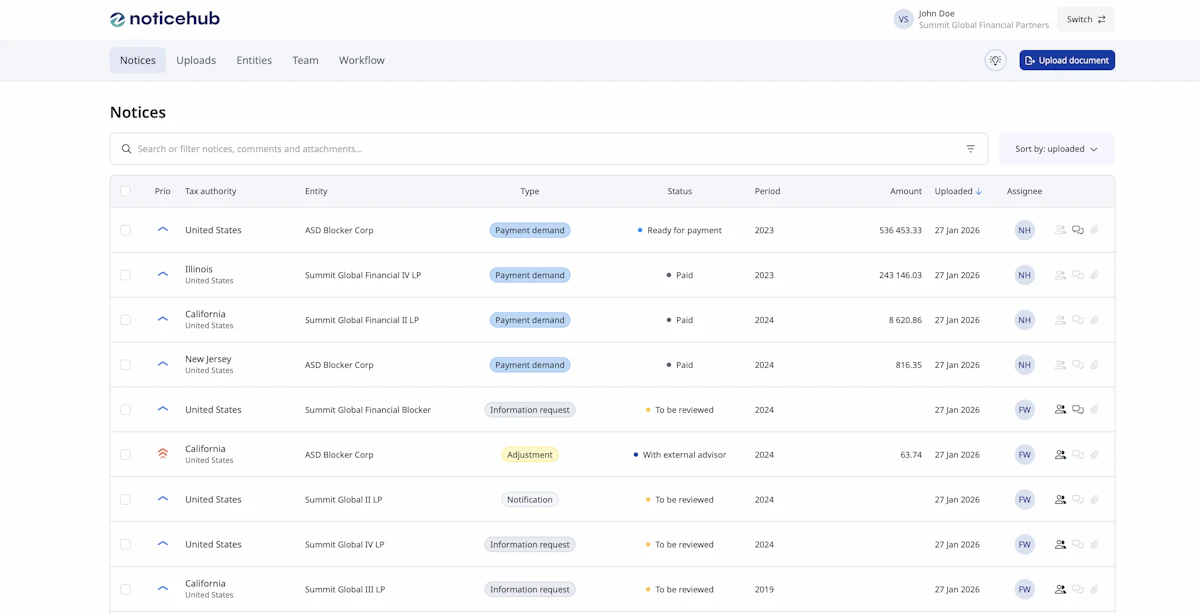Click attachment paperclip on the Illinois notice row
The width and height of the screenshot is (1200, 613).
(1094, 275)
